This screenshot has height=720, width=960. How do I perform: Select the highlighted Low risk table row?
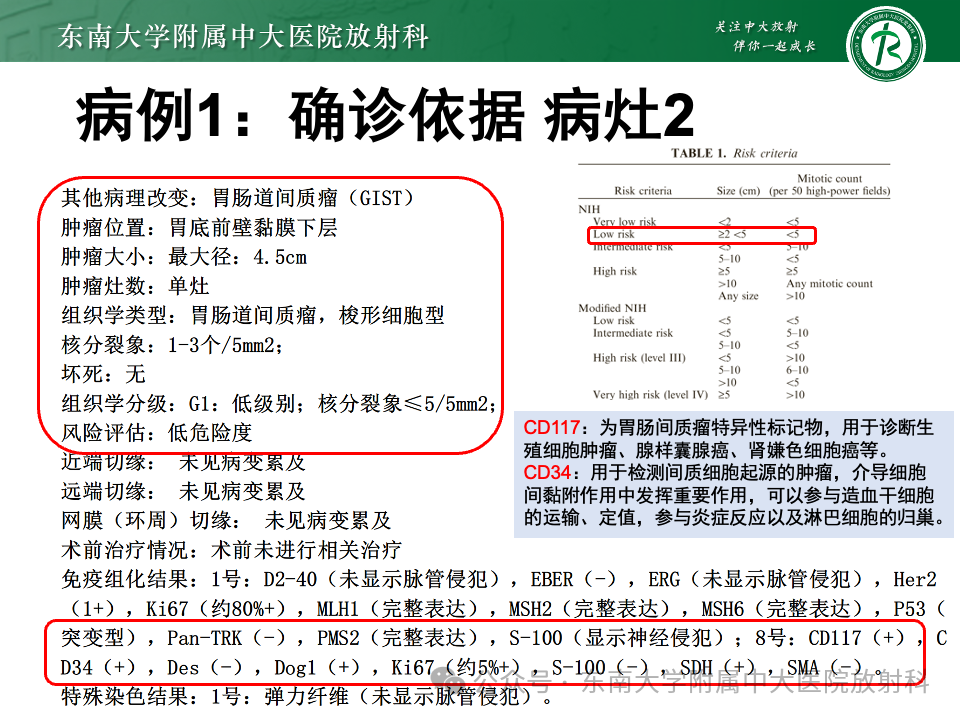coord(702,235)
